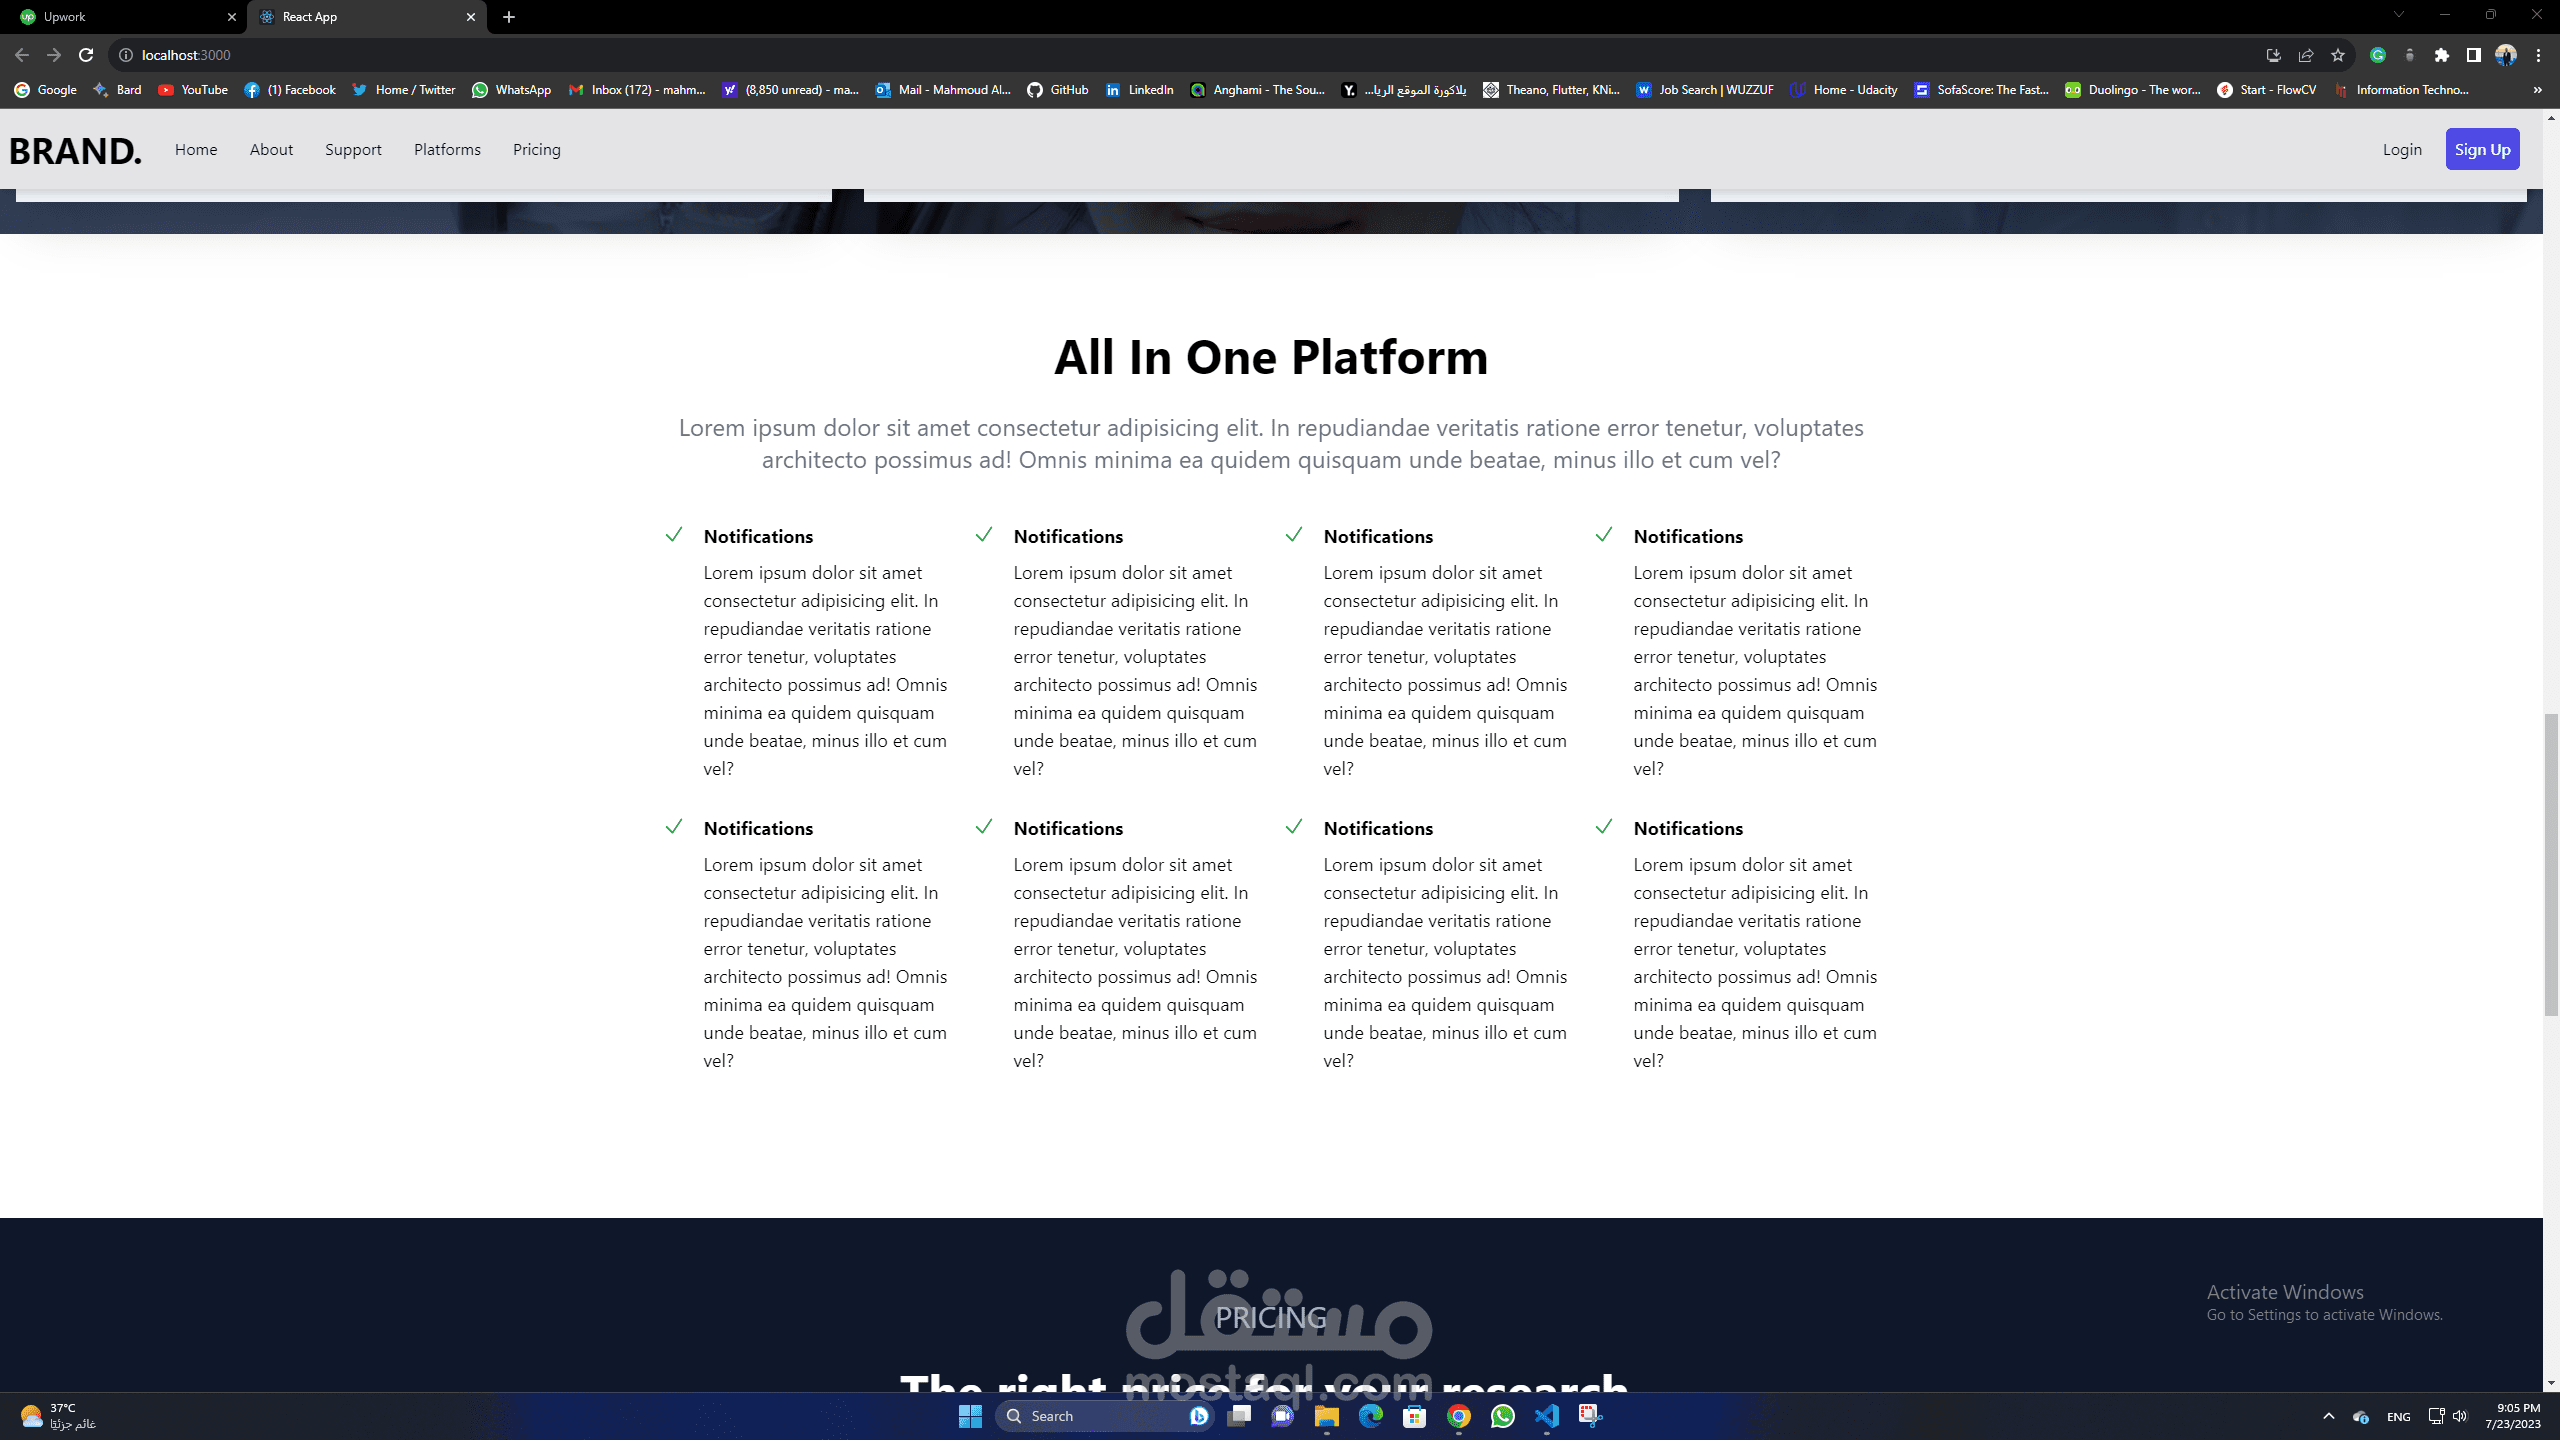This screenshot has height=1440, width=2560.
Task: Expand the hidden bookmarks chevron
Action: (x=2537, y=90)
